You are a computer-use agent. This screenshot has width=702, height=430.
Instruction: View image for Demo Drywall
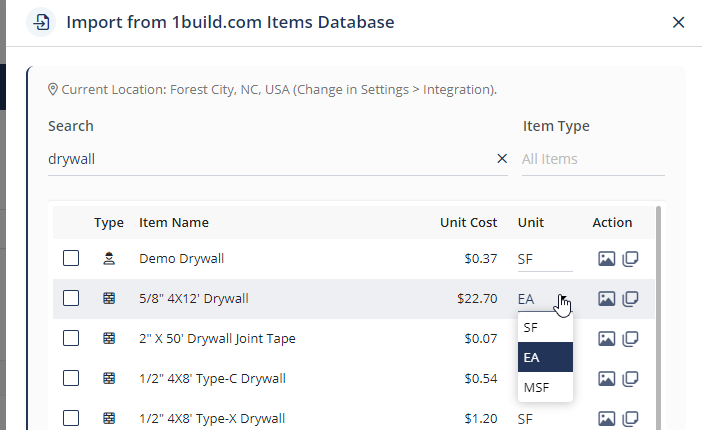tap(607, 258)
